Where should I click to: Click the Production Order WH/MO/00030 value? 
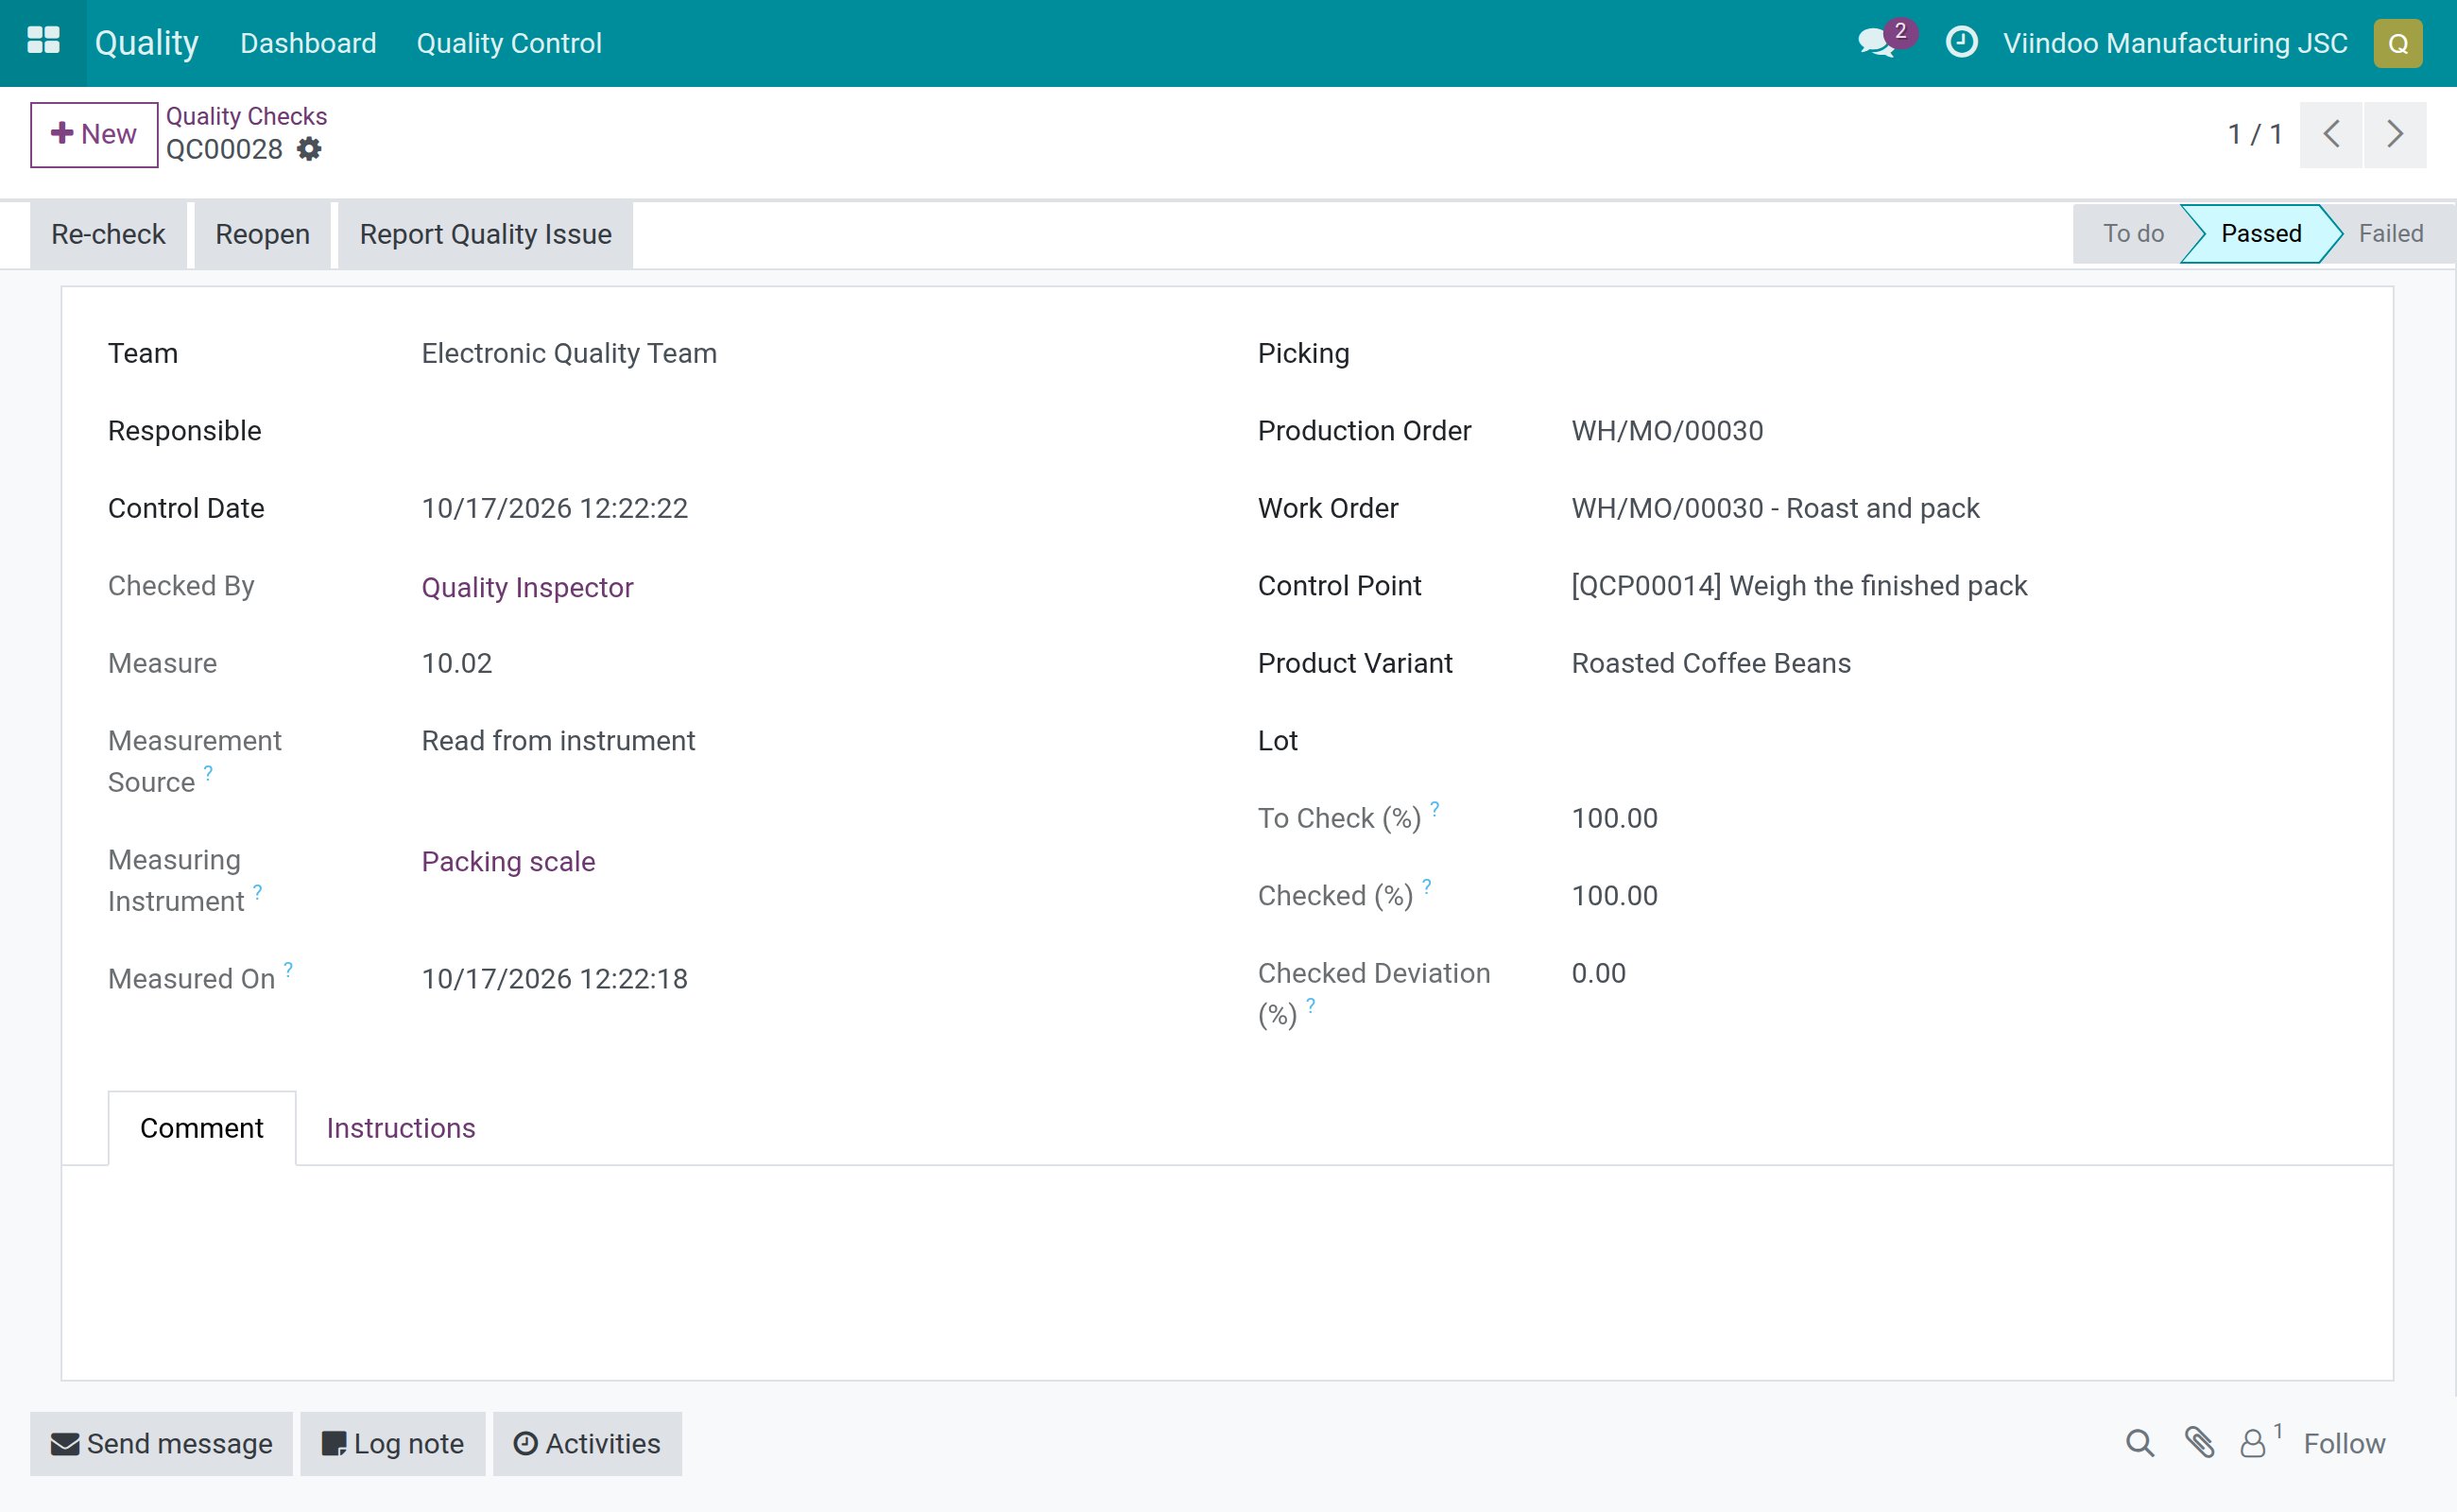pyautogui.click(x=1667, y=431)
